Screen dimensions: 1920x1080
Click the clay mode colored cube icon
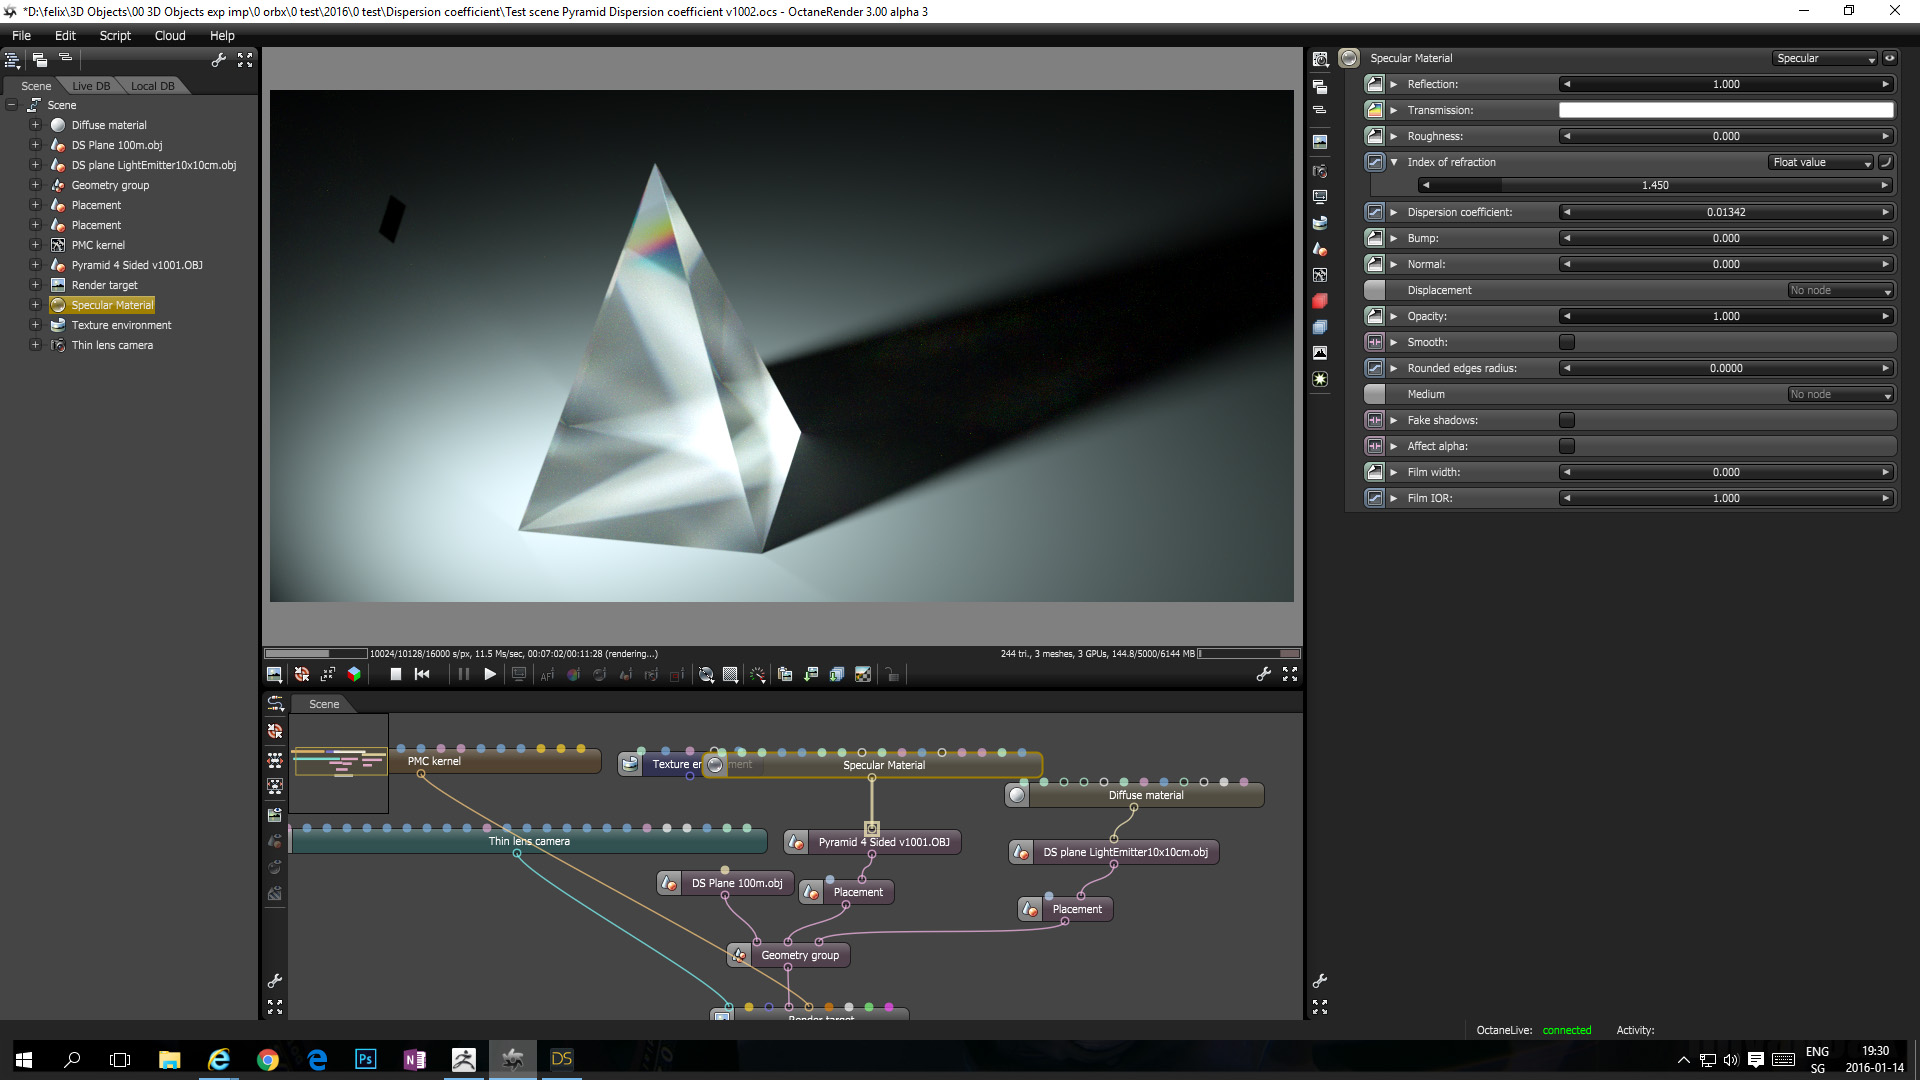[x=354, y=675]
